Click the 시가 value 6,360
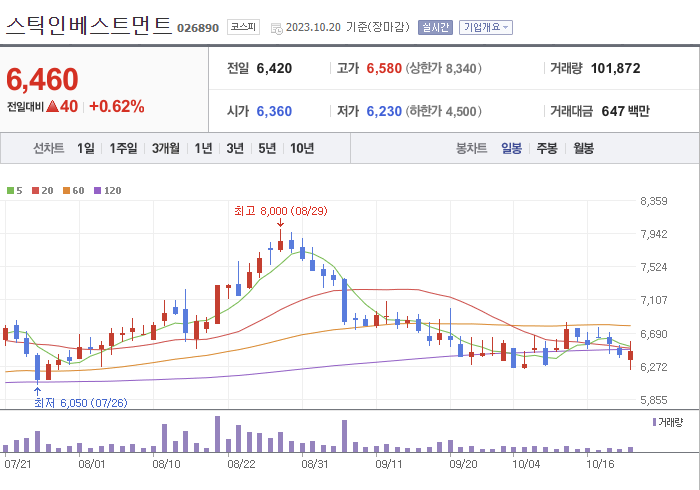700x490 pixels. point(274,111)
